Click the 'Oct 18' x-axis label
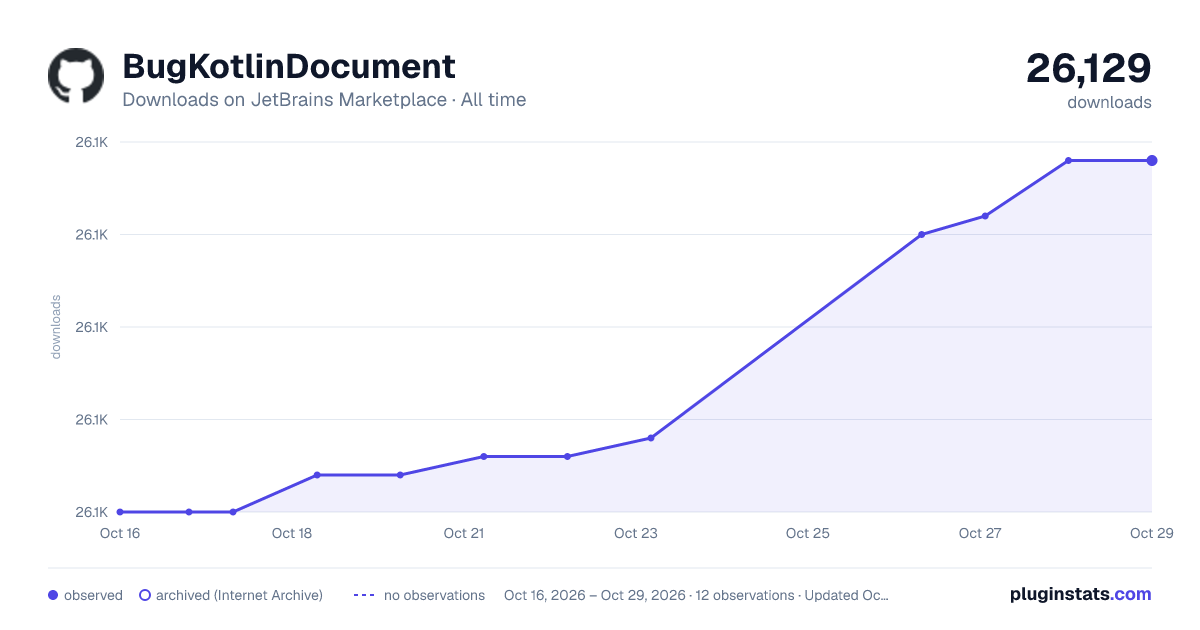1200x630 pixels. [292, 533]
